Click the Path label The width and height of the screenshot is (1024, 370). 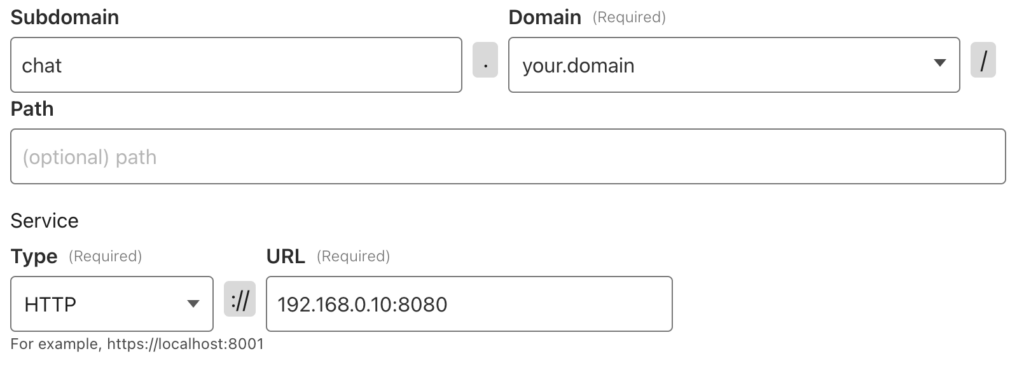pyautogui.click(x=32, y=108)
